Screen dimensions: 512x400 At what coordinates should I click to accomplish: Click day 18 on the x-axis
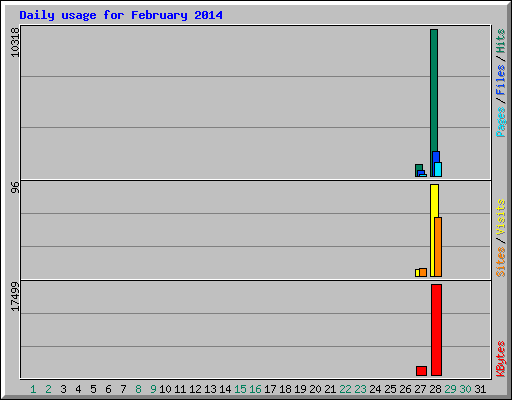pos(285,389)
